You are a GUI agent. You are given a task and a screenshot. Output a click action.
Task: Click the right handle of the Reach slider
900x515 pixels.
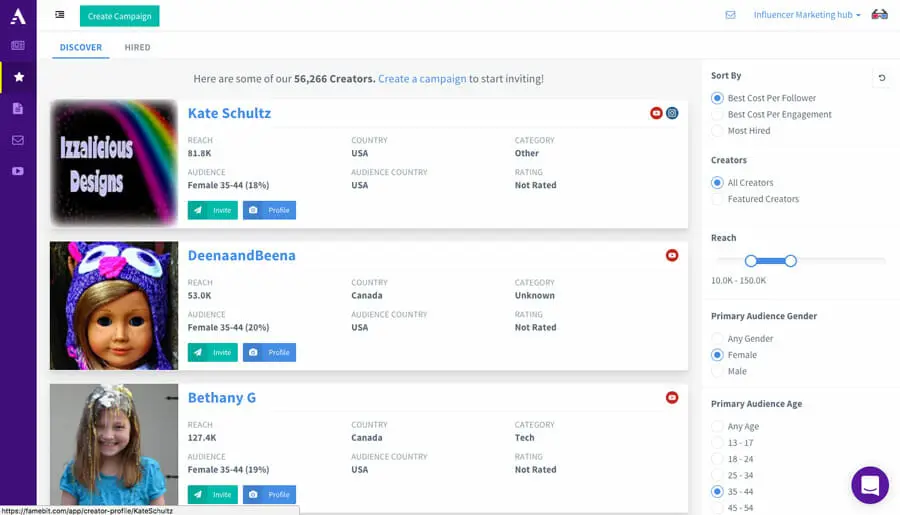[x=790, y=261]
